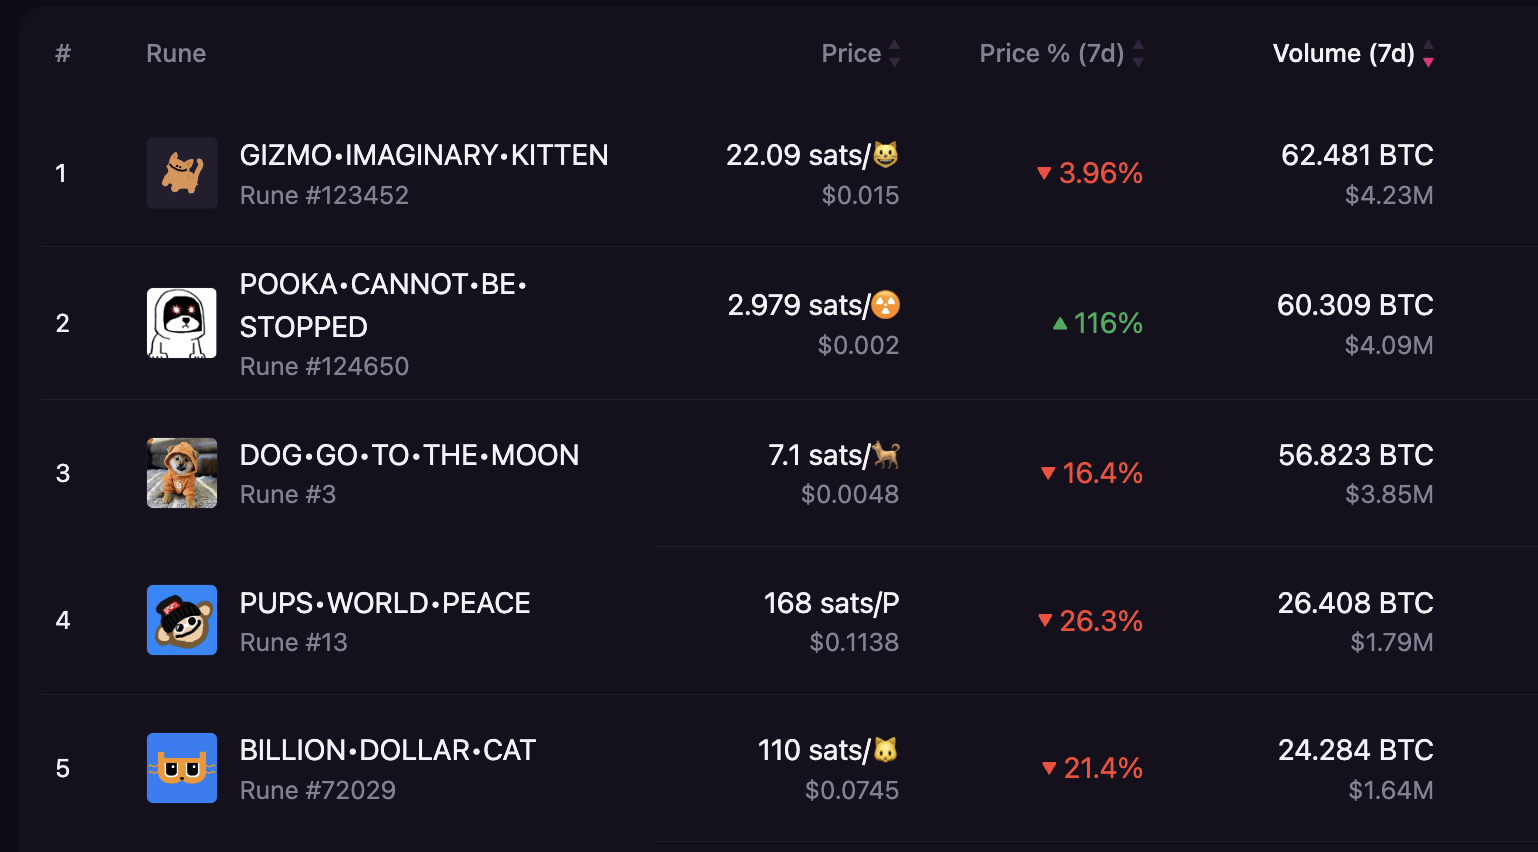Click the green 116% price change value

1097,323
